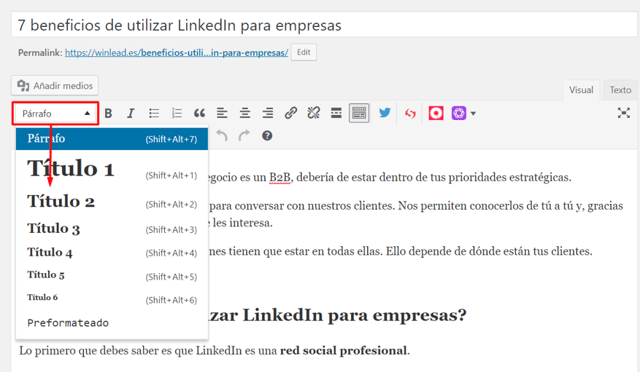Insert or edit a link
This screenshot has width=640, height=372.
click(x=291, y=113)
